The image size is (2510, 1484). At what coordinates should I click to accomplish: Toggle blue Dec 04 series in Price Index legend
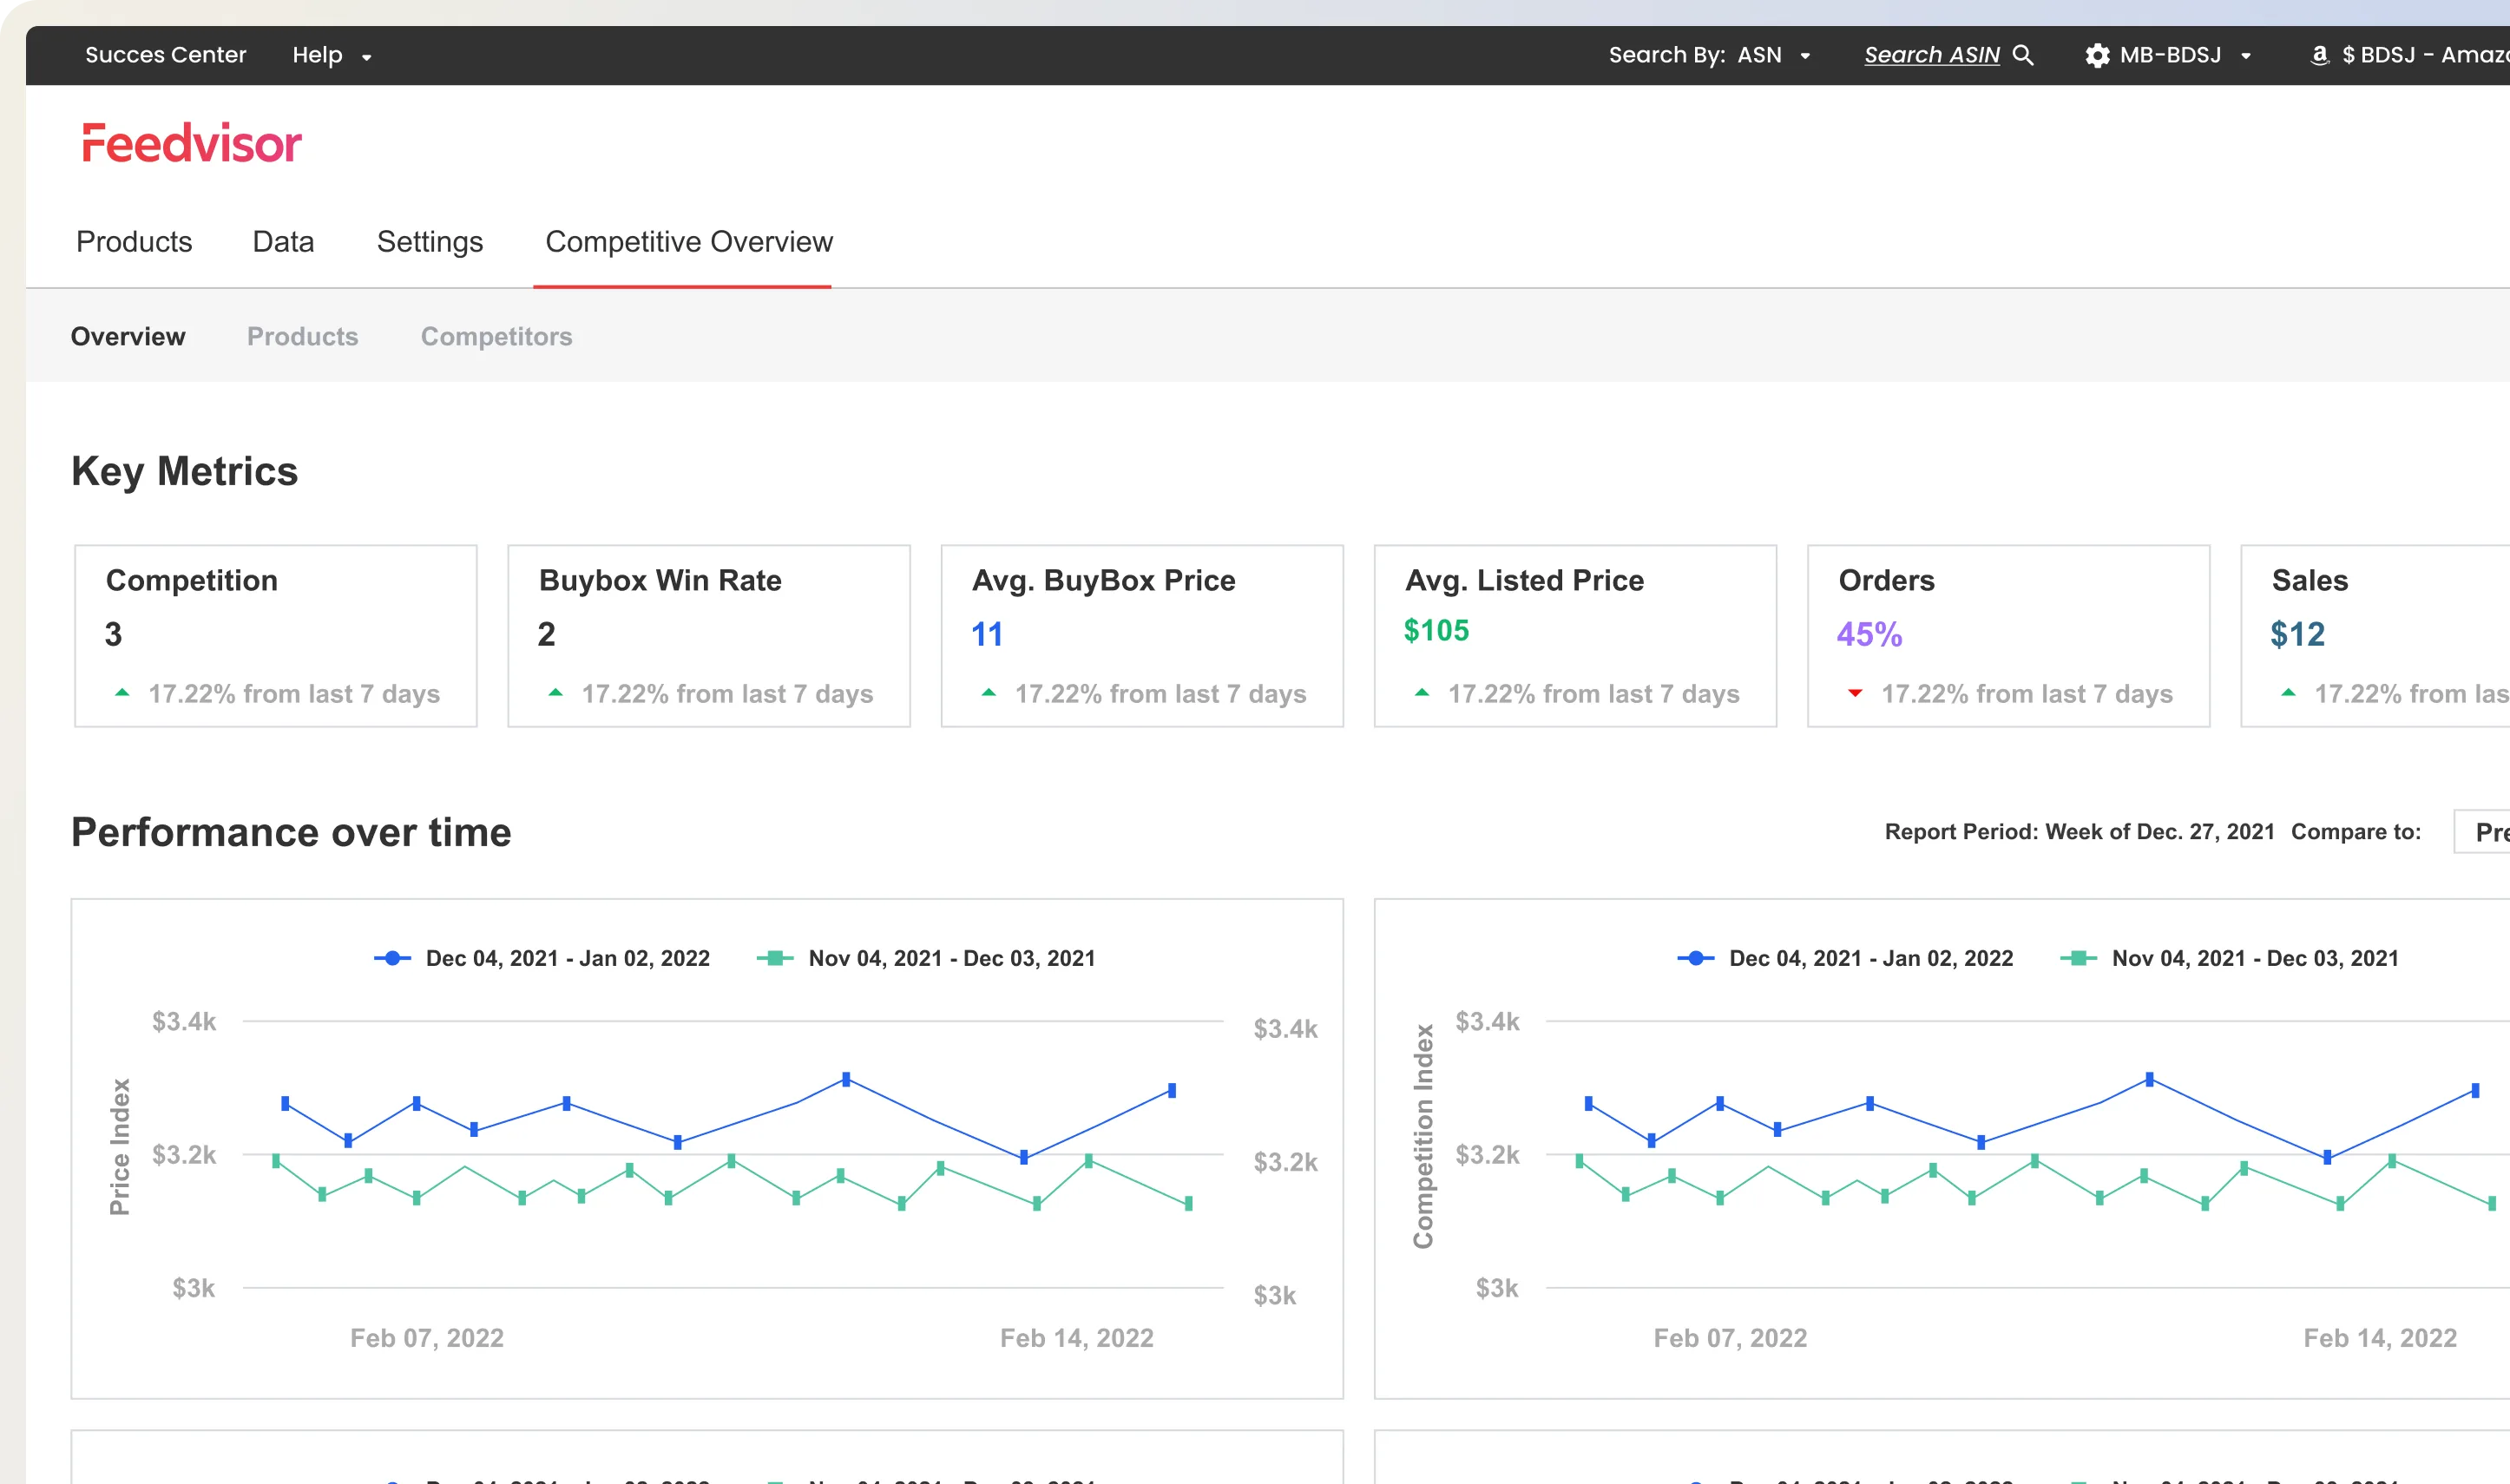(542, 958)
